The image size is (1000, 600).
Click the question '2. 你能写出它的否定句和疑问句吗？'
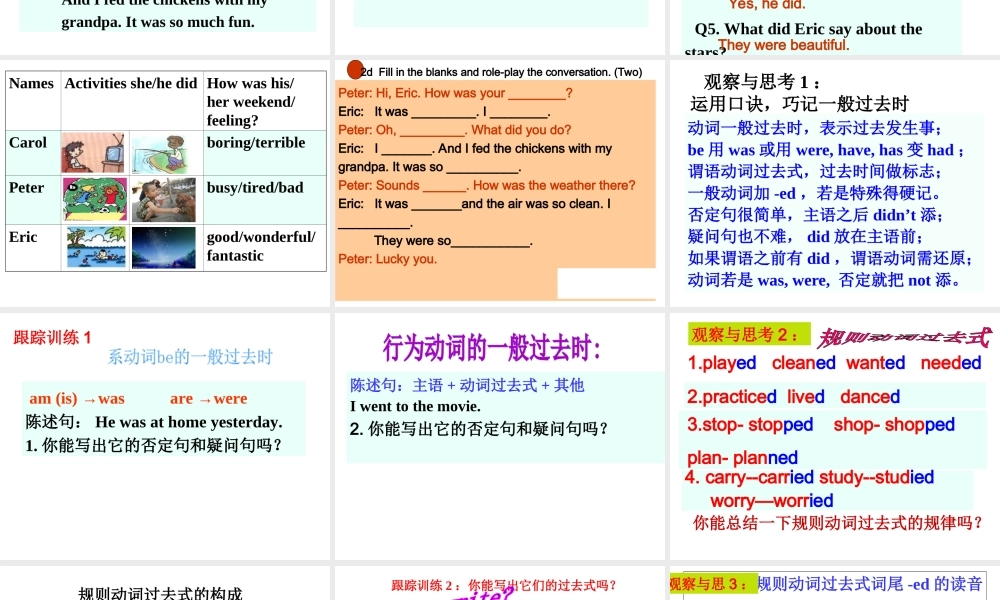479,428
